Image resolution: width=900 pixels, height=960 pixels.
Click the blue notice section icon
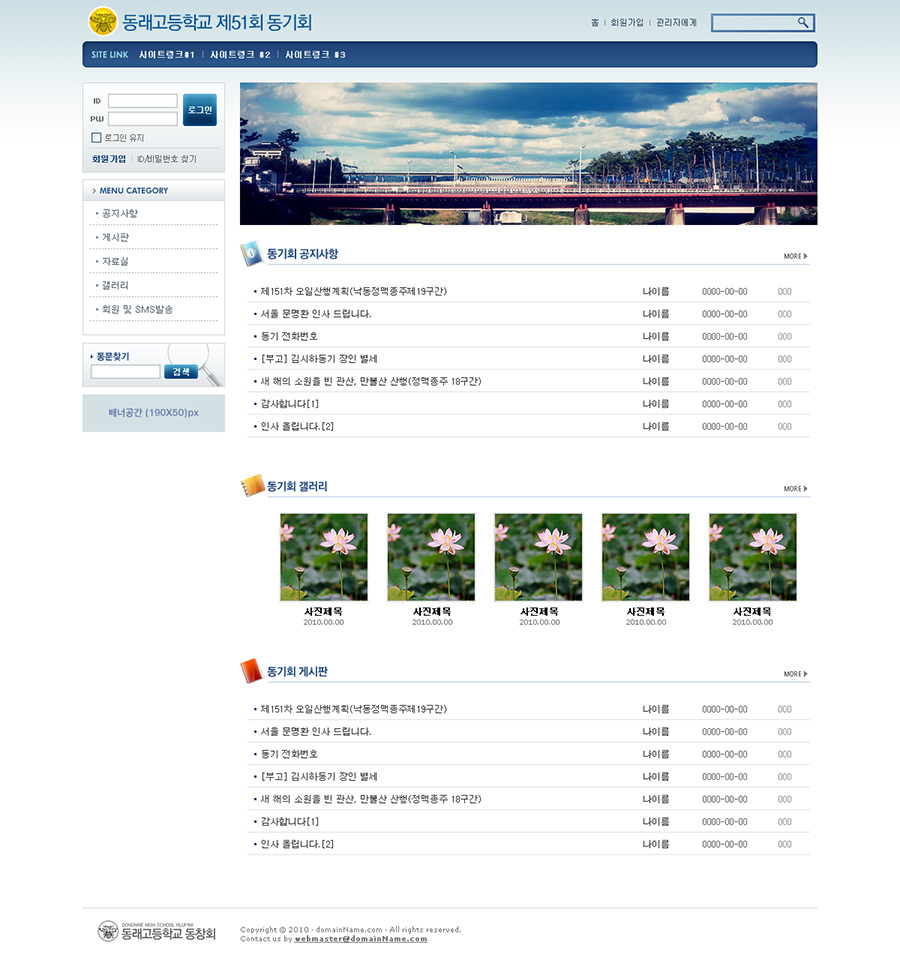tap(251, 254)
